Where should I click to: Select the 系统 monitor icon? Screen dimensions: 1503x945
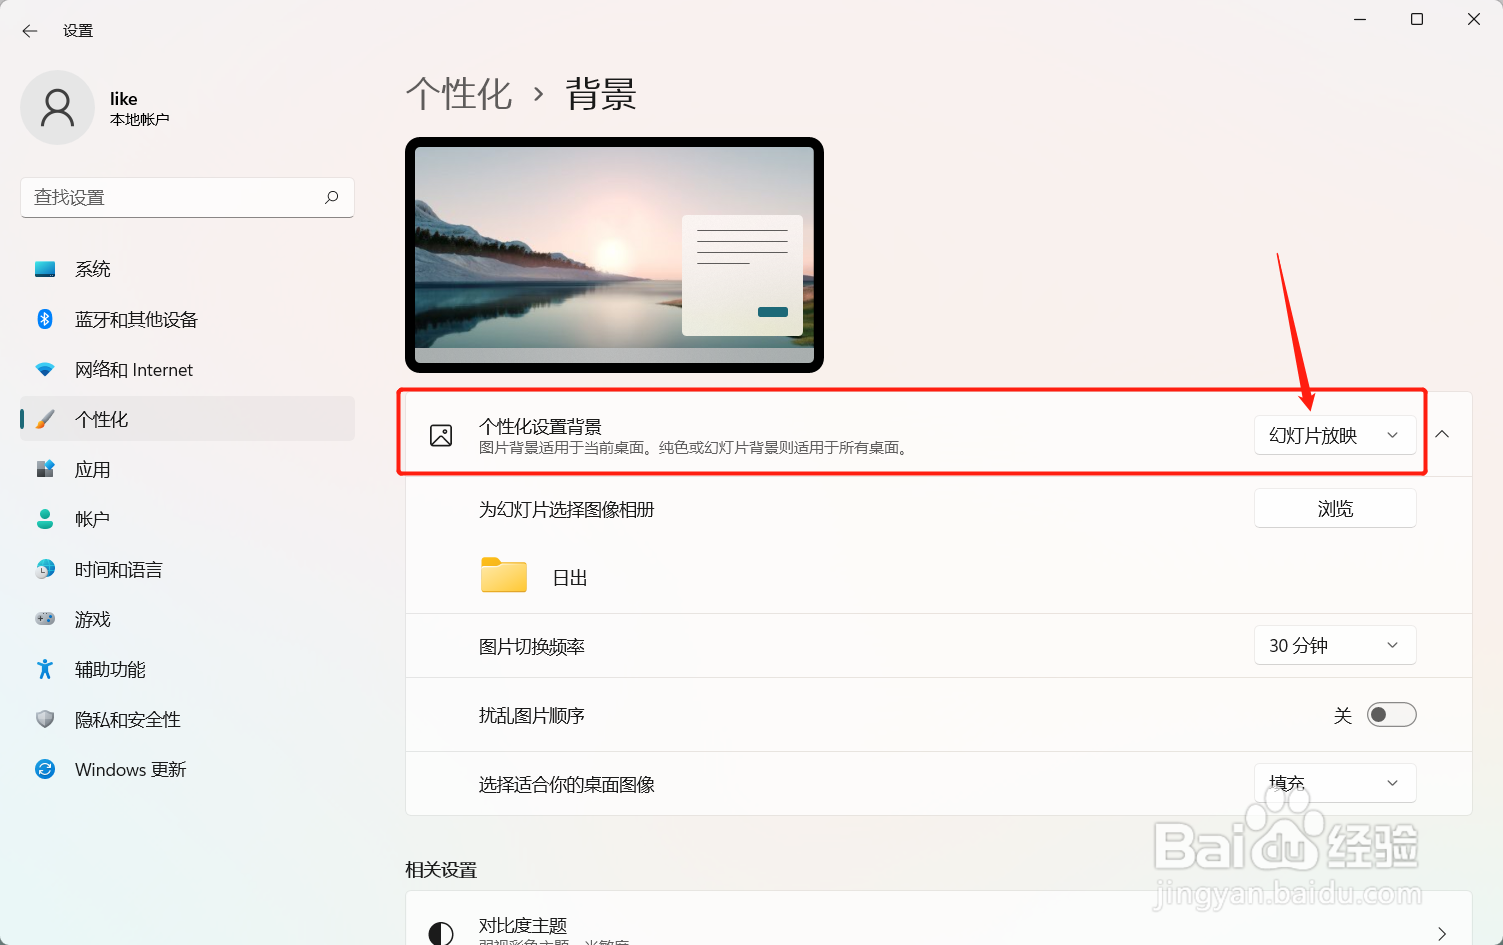point(45,269)
